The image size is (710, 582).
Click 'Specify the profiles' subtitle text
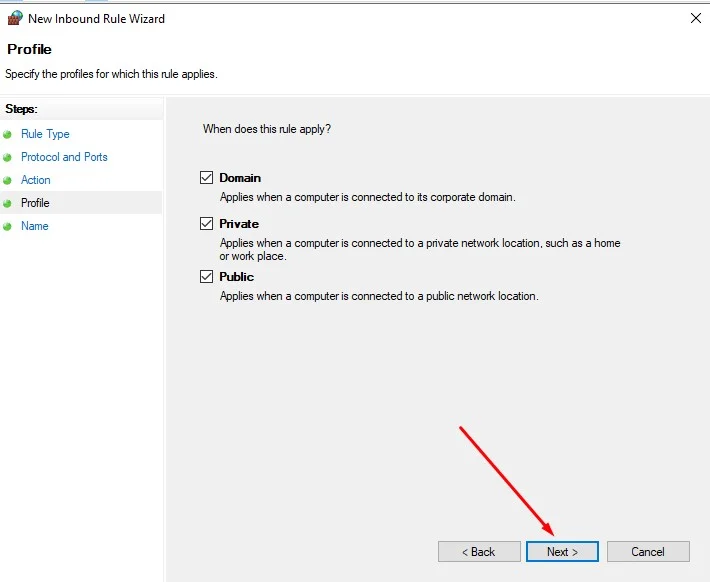click(111, 74)
